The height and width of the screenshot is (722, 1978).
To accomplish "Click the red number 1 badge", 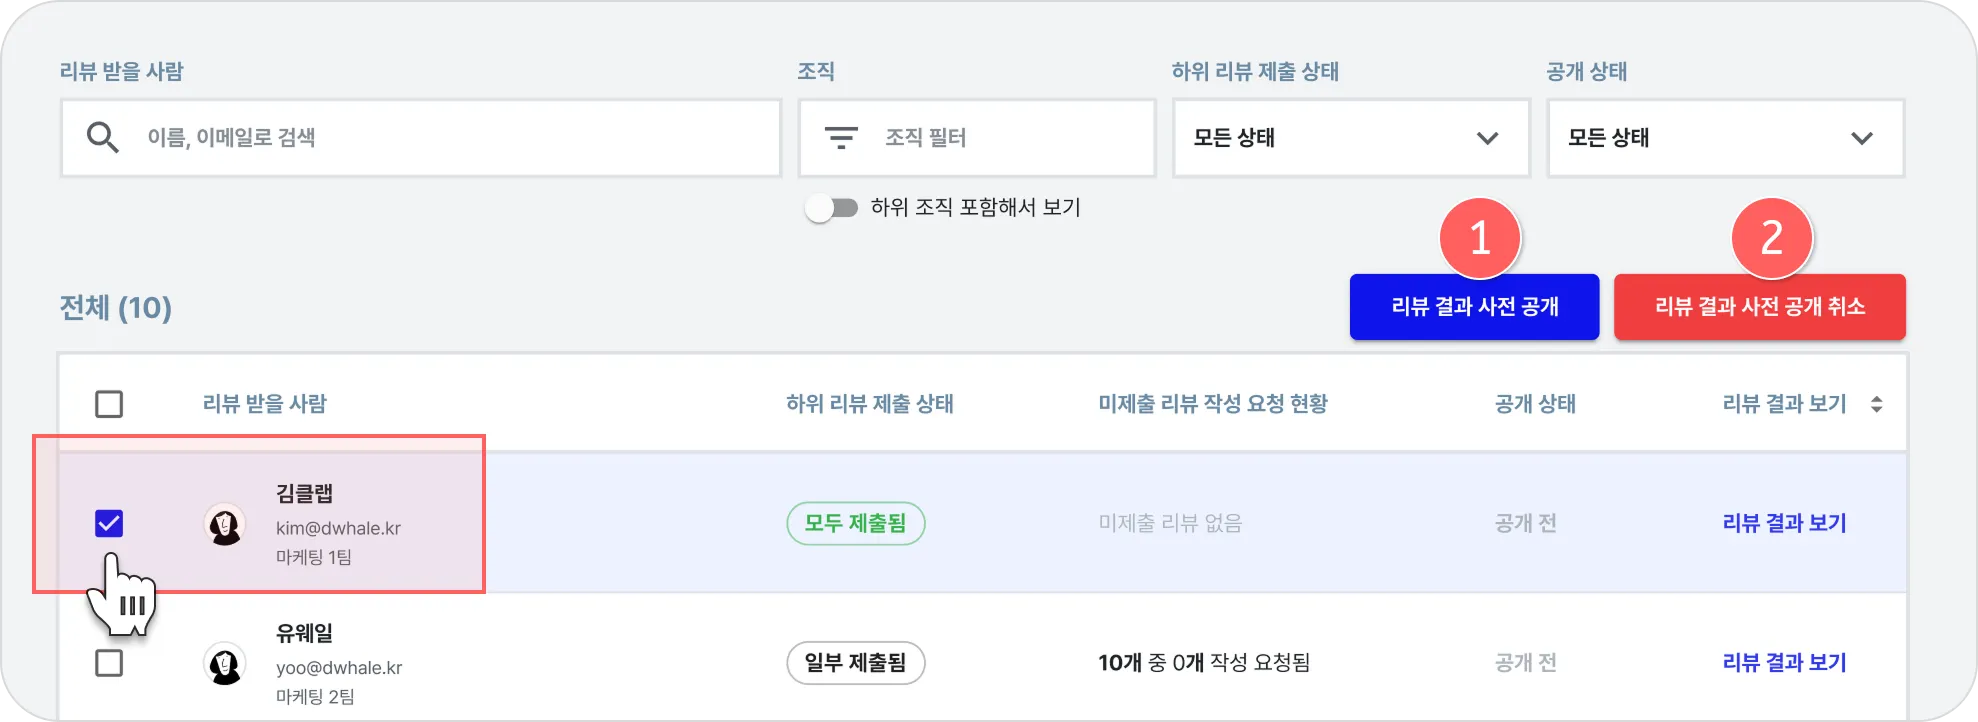I will click(1480, 238).
